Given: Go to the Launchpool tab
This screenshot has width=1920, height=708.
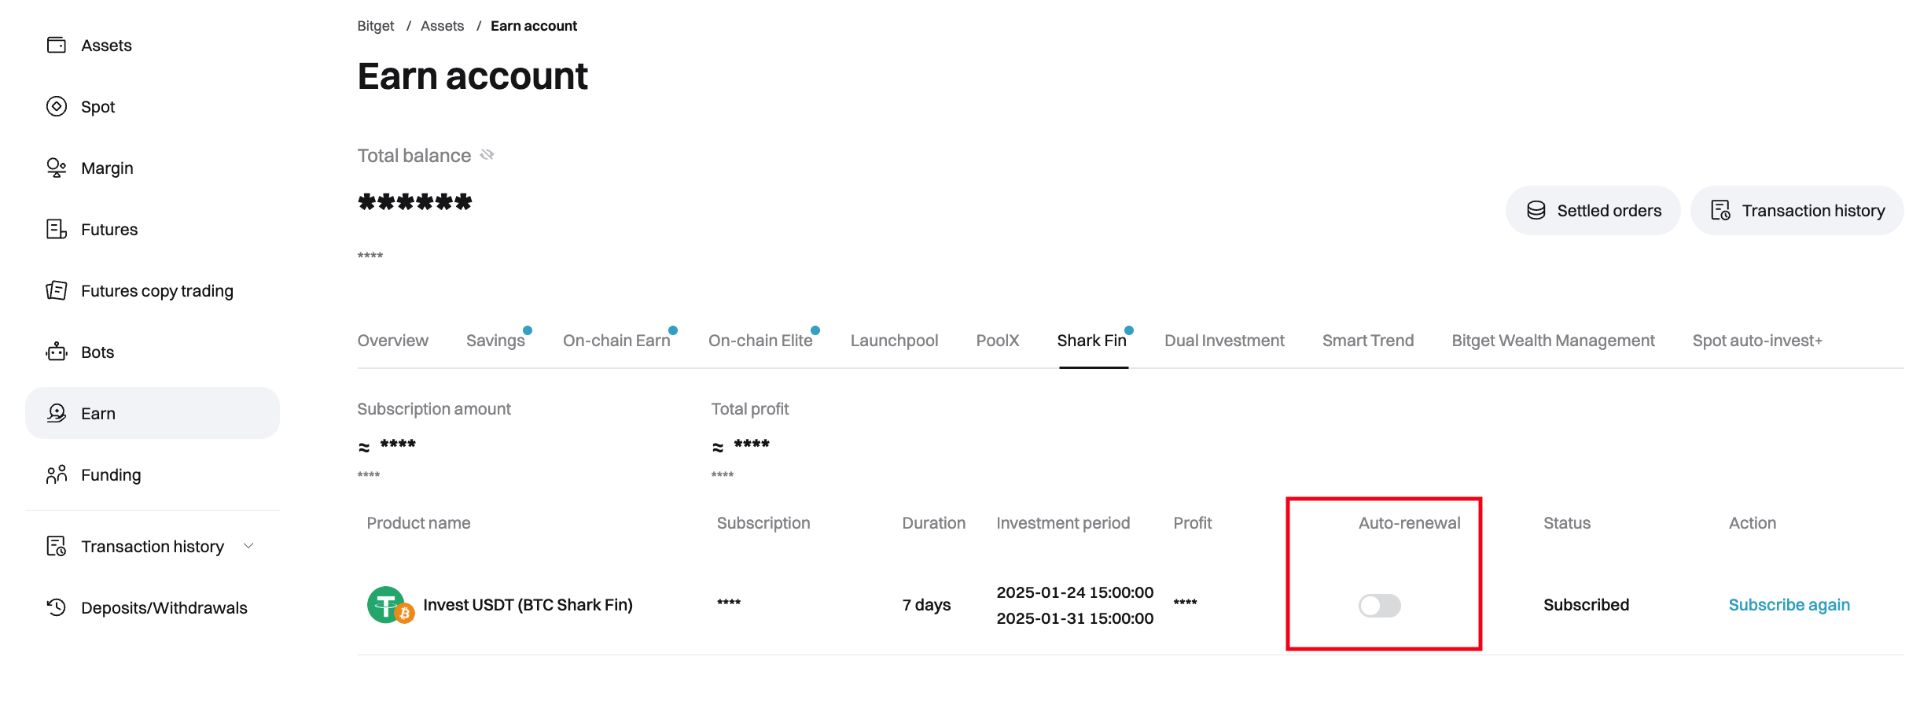Looking at the screenshot, I should click(x=894, y=341).
